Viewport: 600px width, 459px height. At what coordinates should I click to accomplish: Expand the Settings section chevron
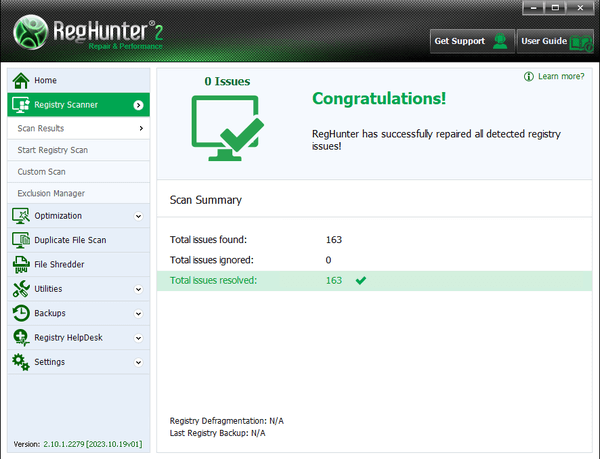[x=139, y=363]
